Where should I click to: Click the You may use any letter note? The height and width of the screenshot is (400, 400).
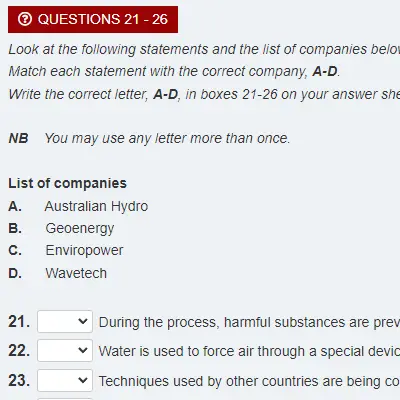[167, 138]
